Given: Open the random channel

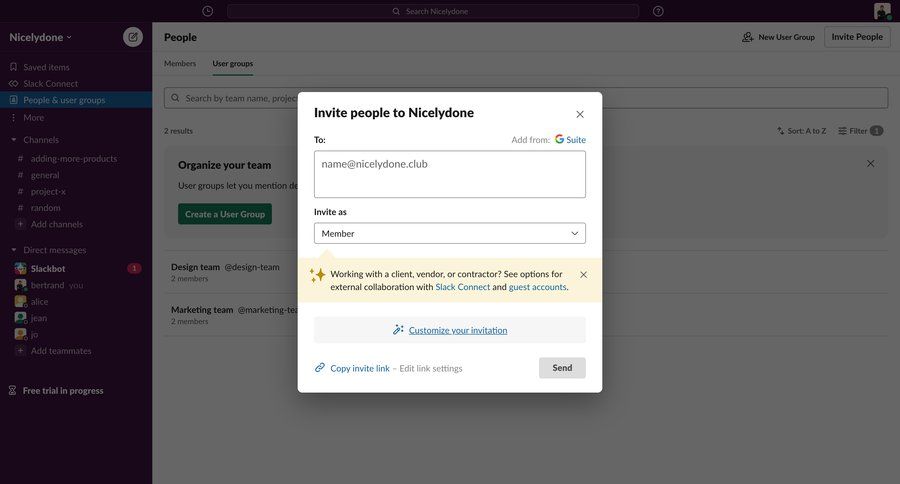Looking at the screenshot, I should point(45,208).
